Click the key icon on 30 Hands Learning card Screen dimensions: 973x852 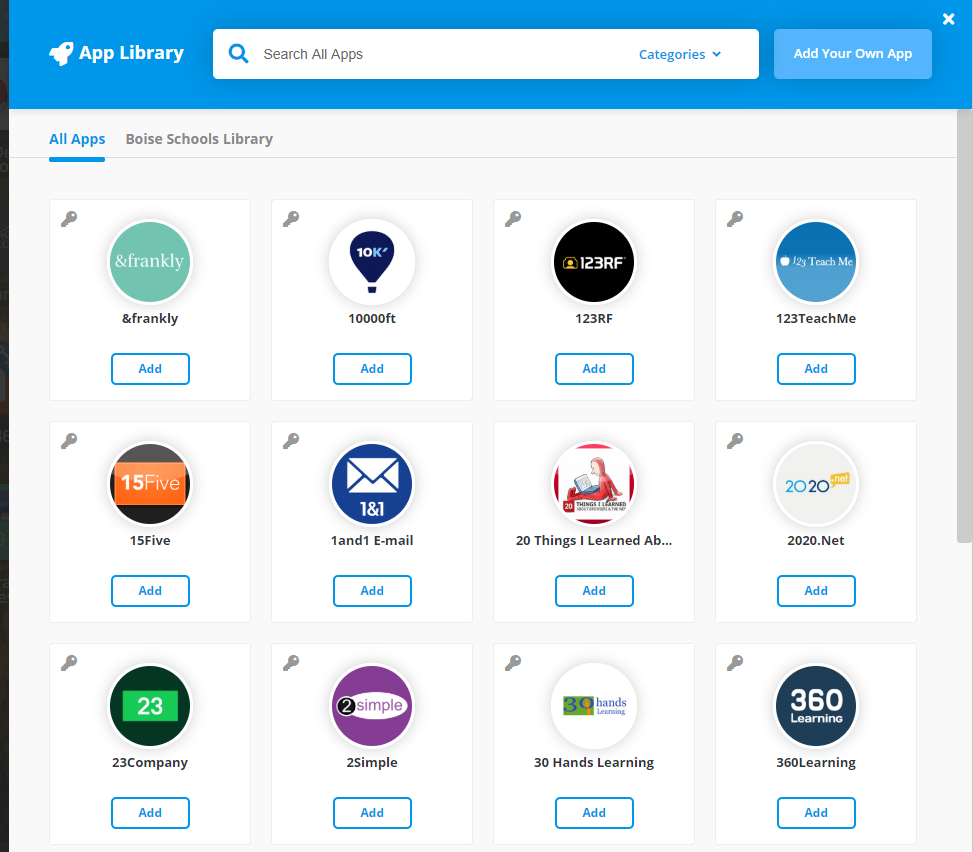tap(513, 663)
